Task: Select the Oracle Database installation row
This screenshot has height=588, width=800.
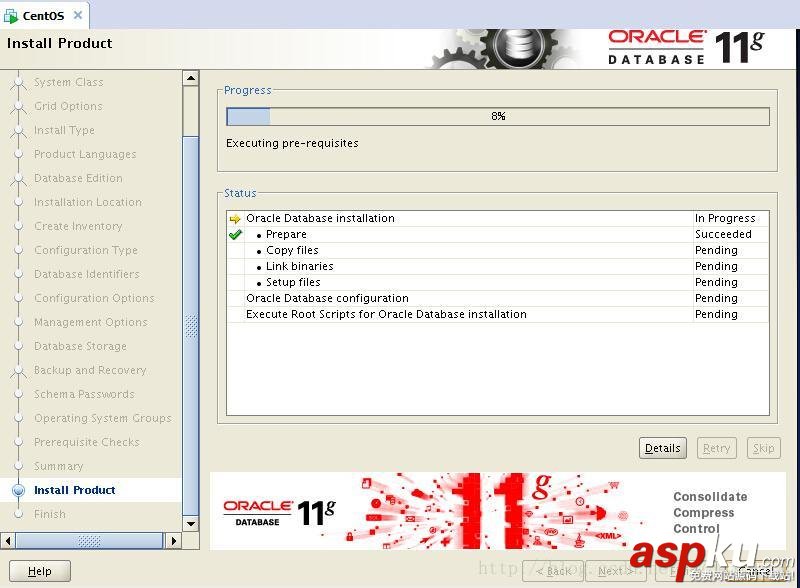Action: tap(497, 218)
